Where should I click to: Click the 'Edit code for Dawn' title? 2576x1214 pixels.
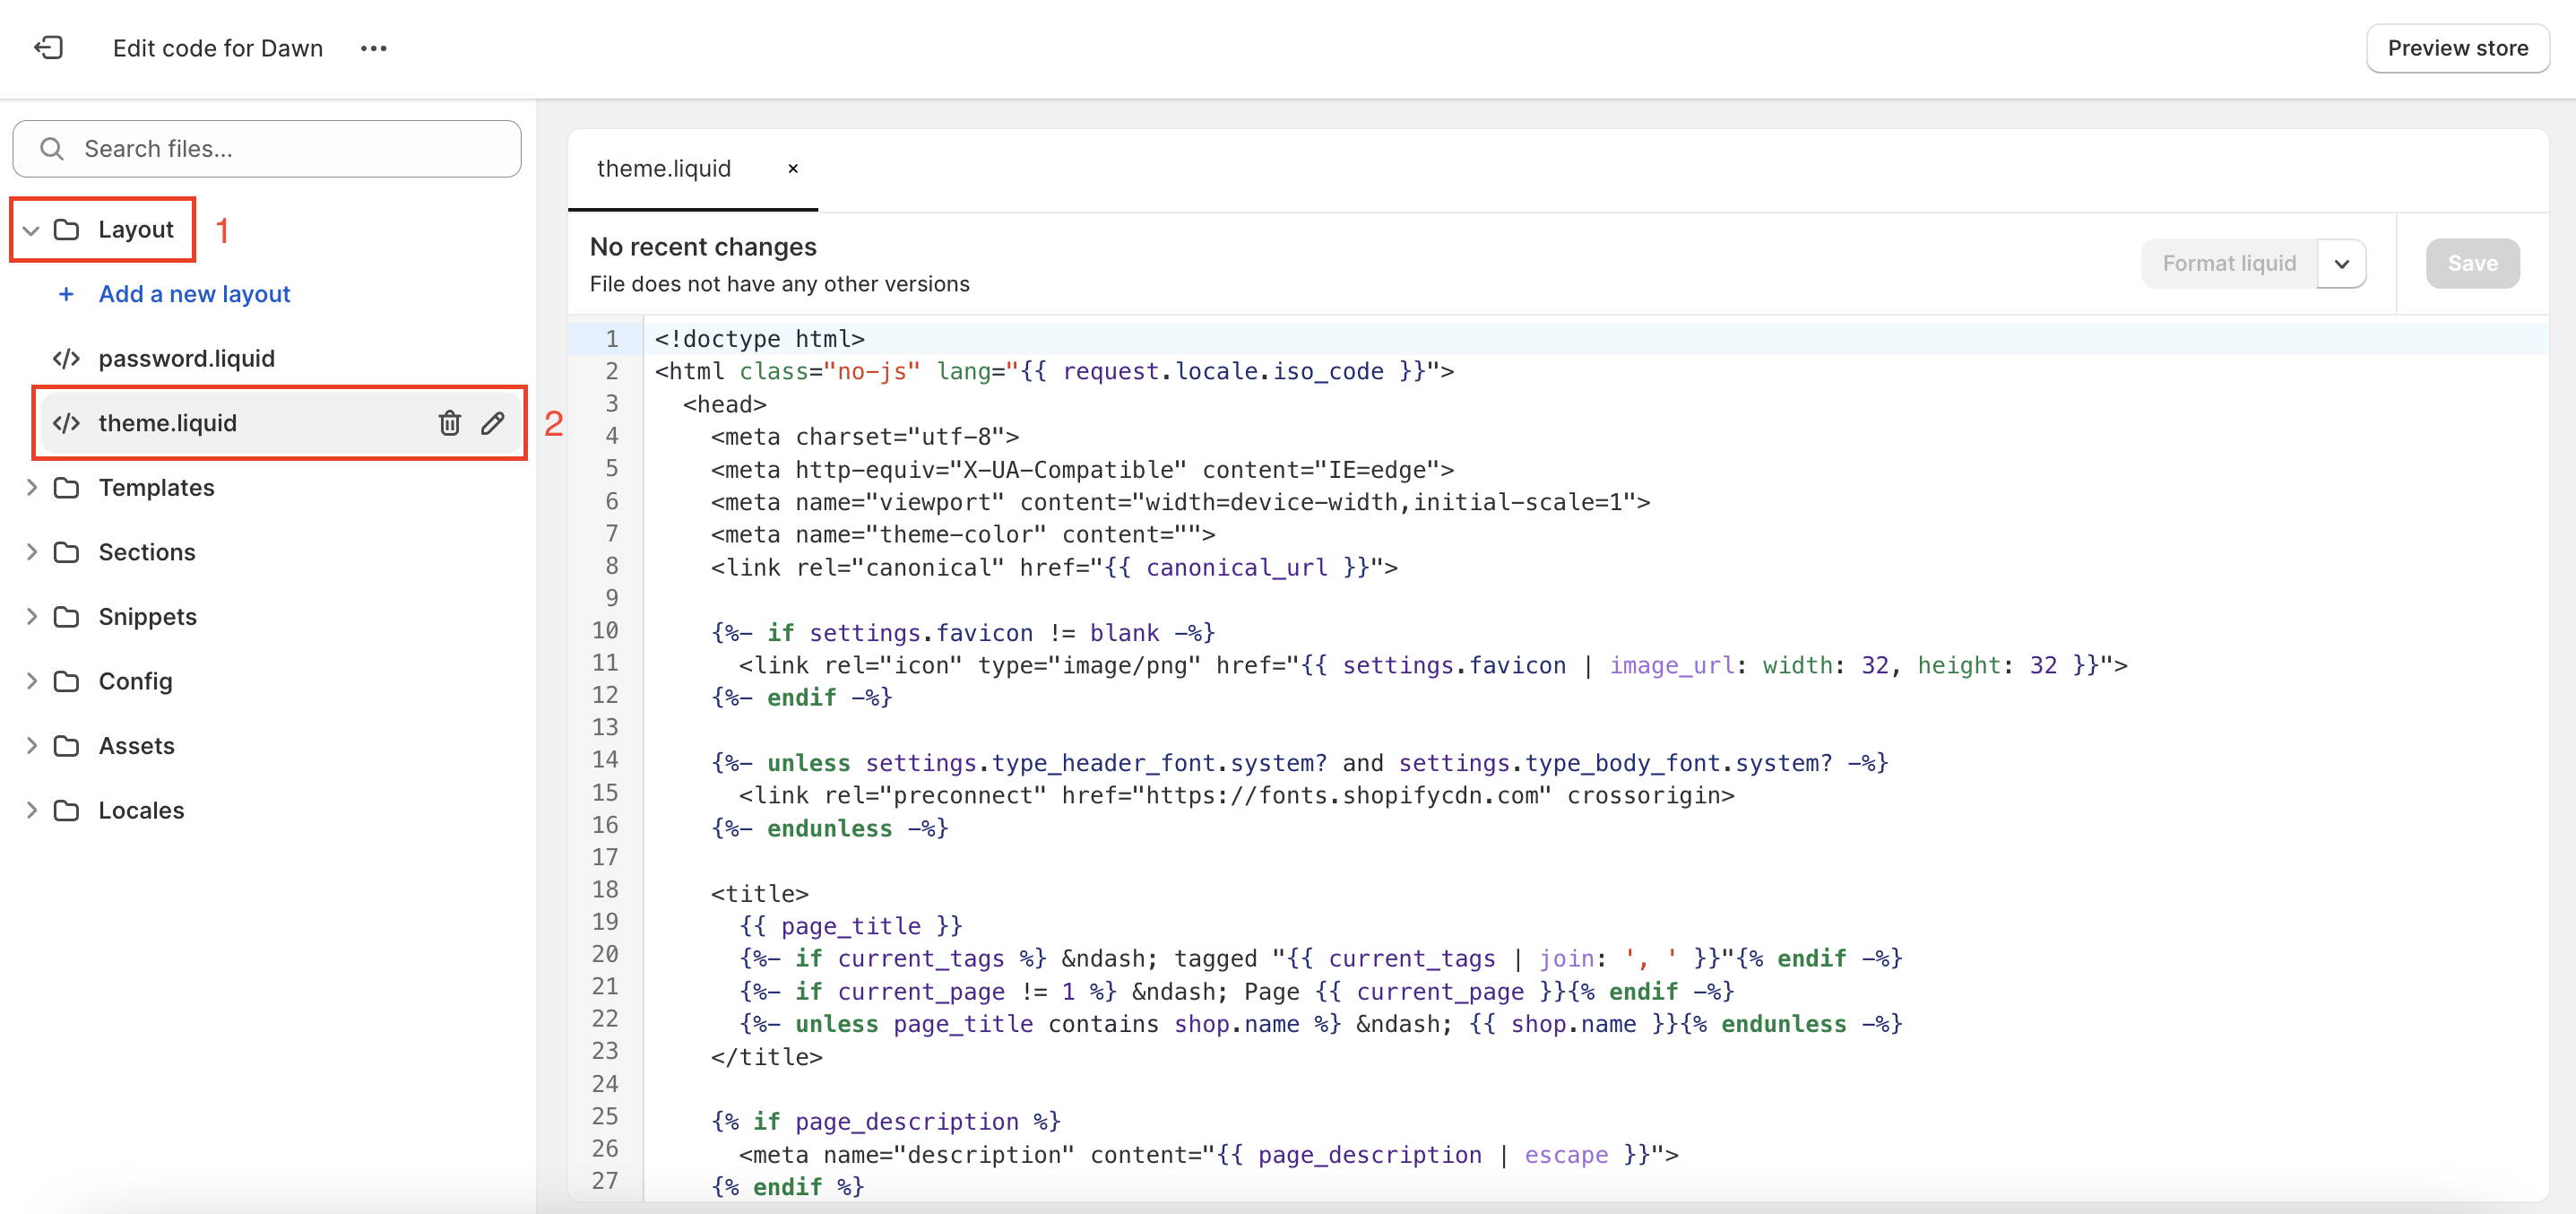[x=218, y=48]
